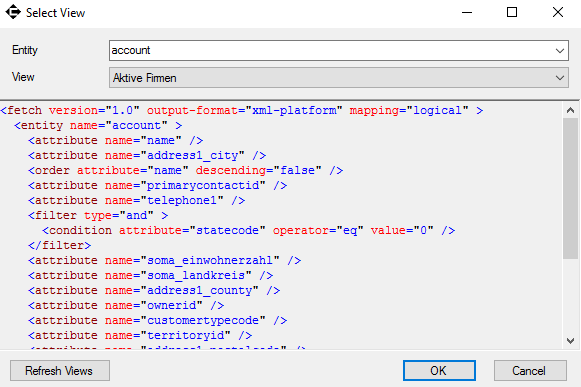Image resolution: width=581 pixels, height=387 pixels.
Task: Close the Select View window
Action: [558, 13]
